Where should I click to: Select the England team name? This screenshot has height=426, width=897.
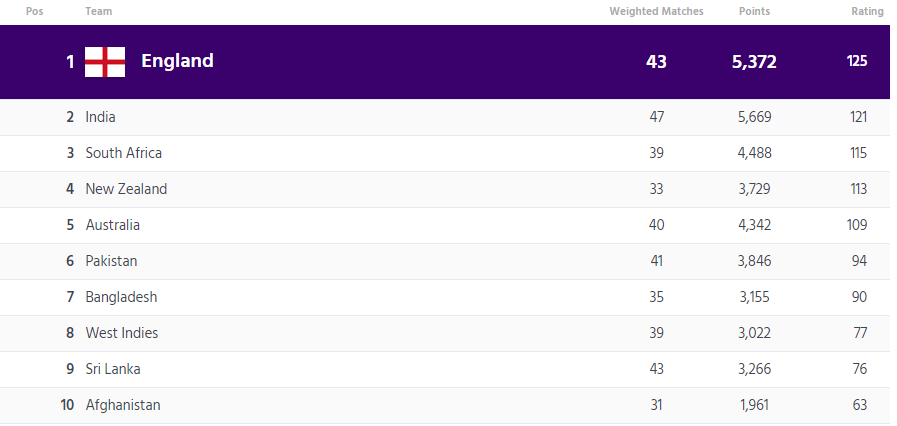pyautogui.click(x=177, y=61)
